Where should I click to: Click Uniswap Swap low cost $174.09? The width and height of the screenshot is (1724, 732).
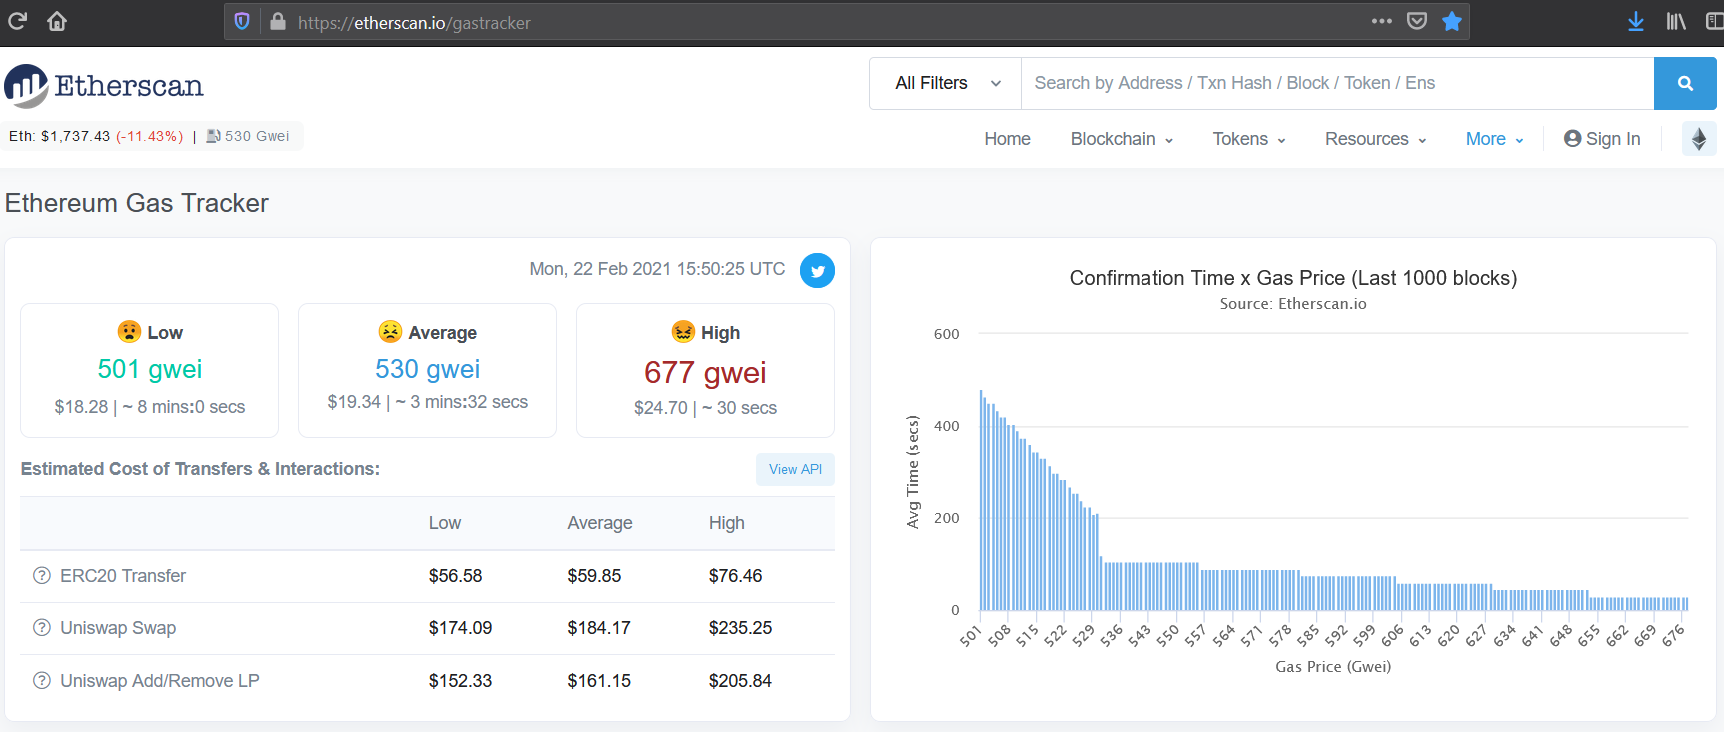460,628
